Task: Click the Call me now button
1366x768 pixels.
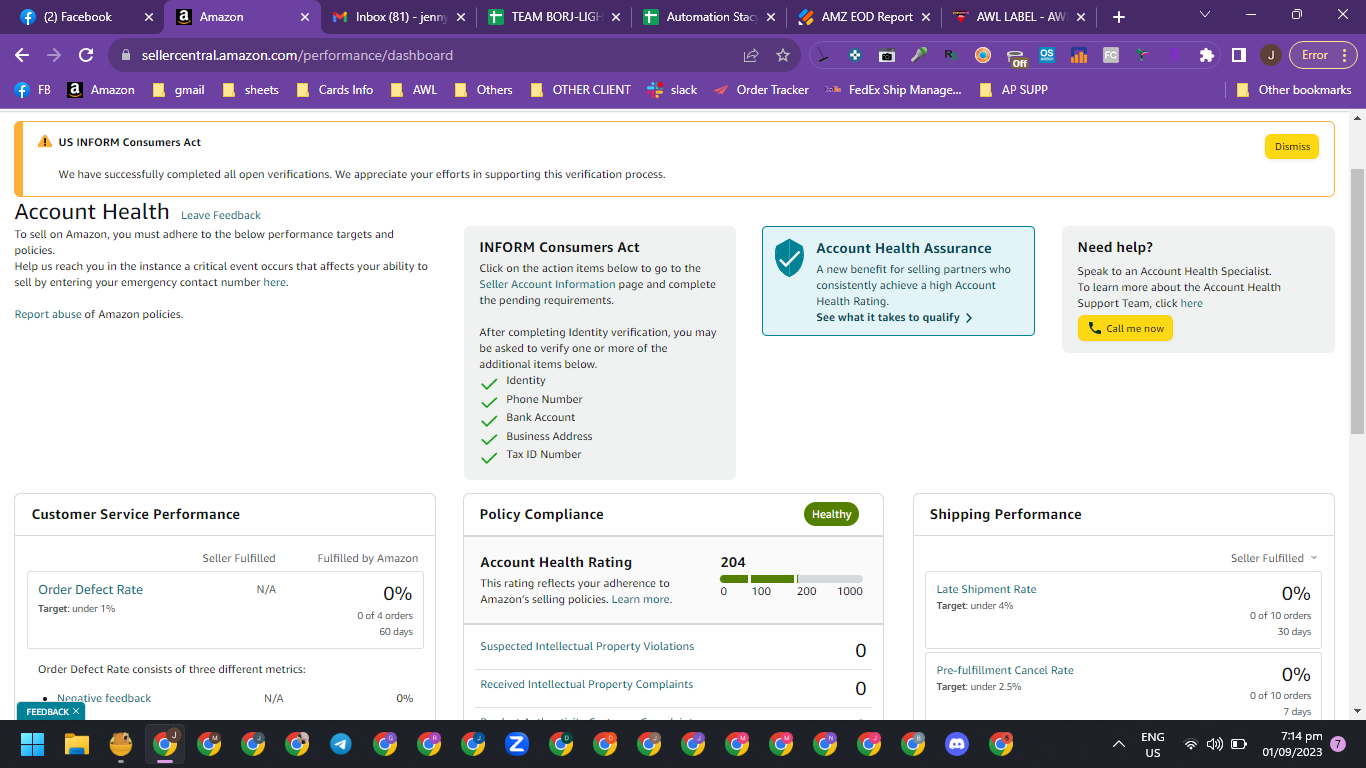Action: (1125, 328)
